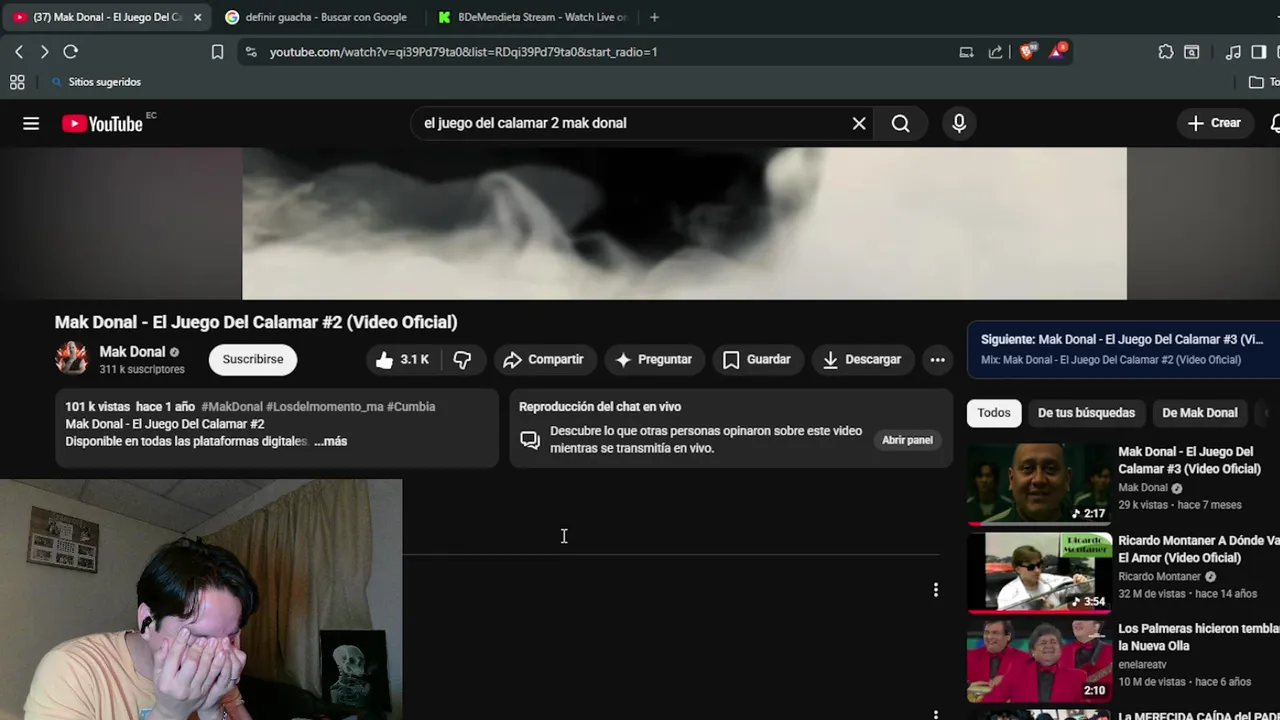Open the Preguntar AI button

tap(654, 359)
